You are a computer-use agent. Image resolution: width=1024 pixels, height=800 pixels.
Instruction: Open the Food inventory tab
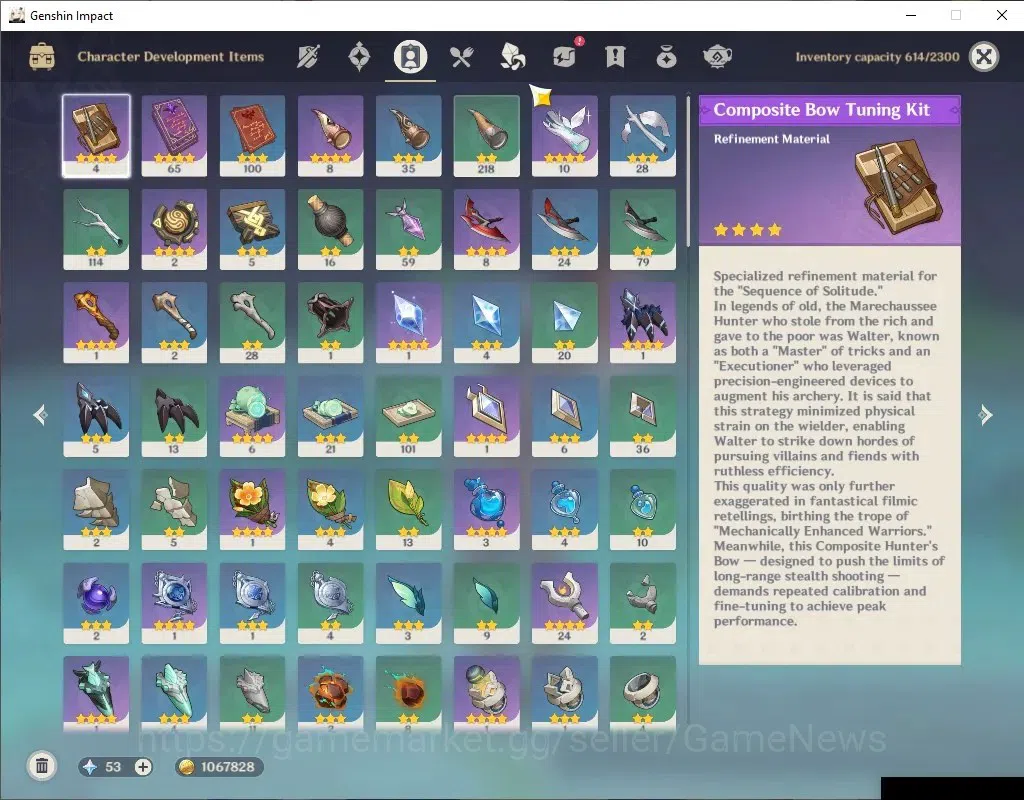[x=461, y=57]
